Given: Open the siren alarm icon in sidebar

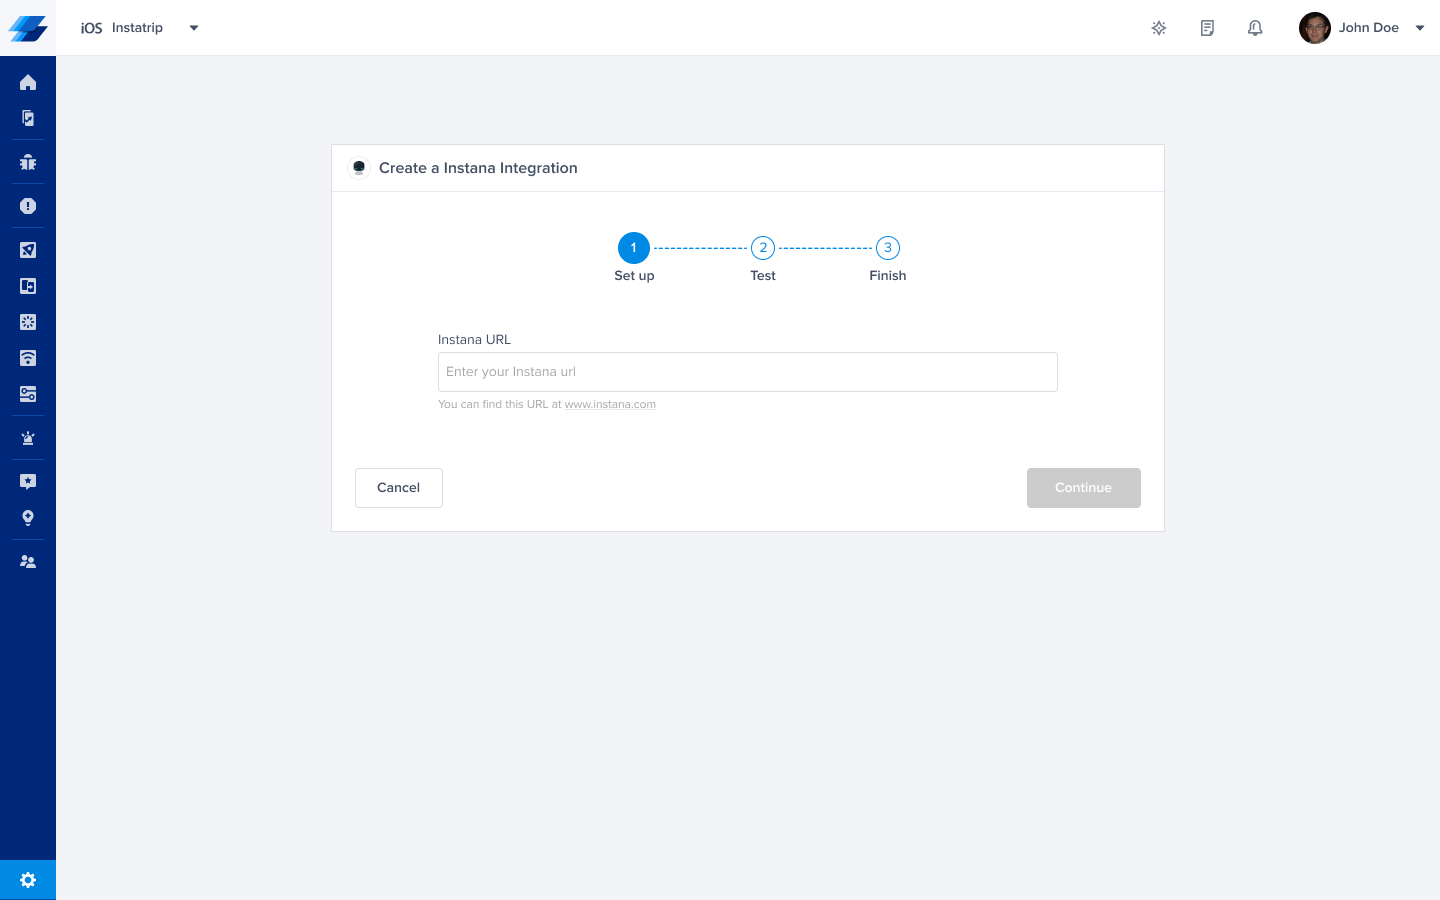Looking at the screenshot, I should click(28, 438).
